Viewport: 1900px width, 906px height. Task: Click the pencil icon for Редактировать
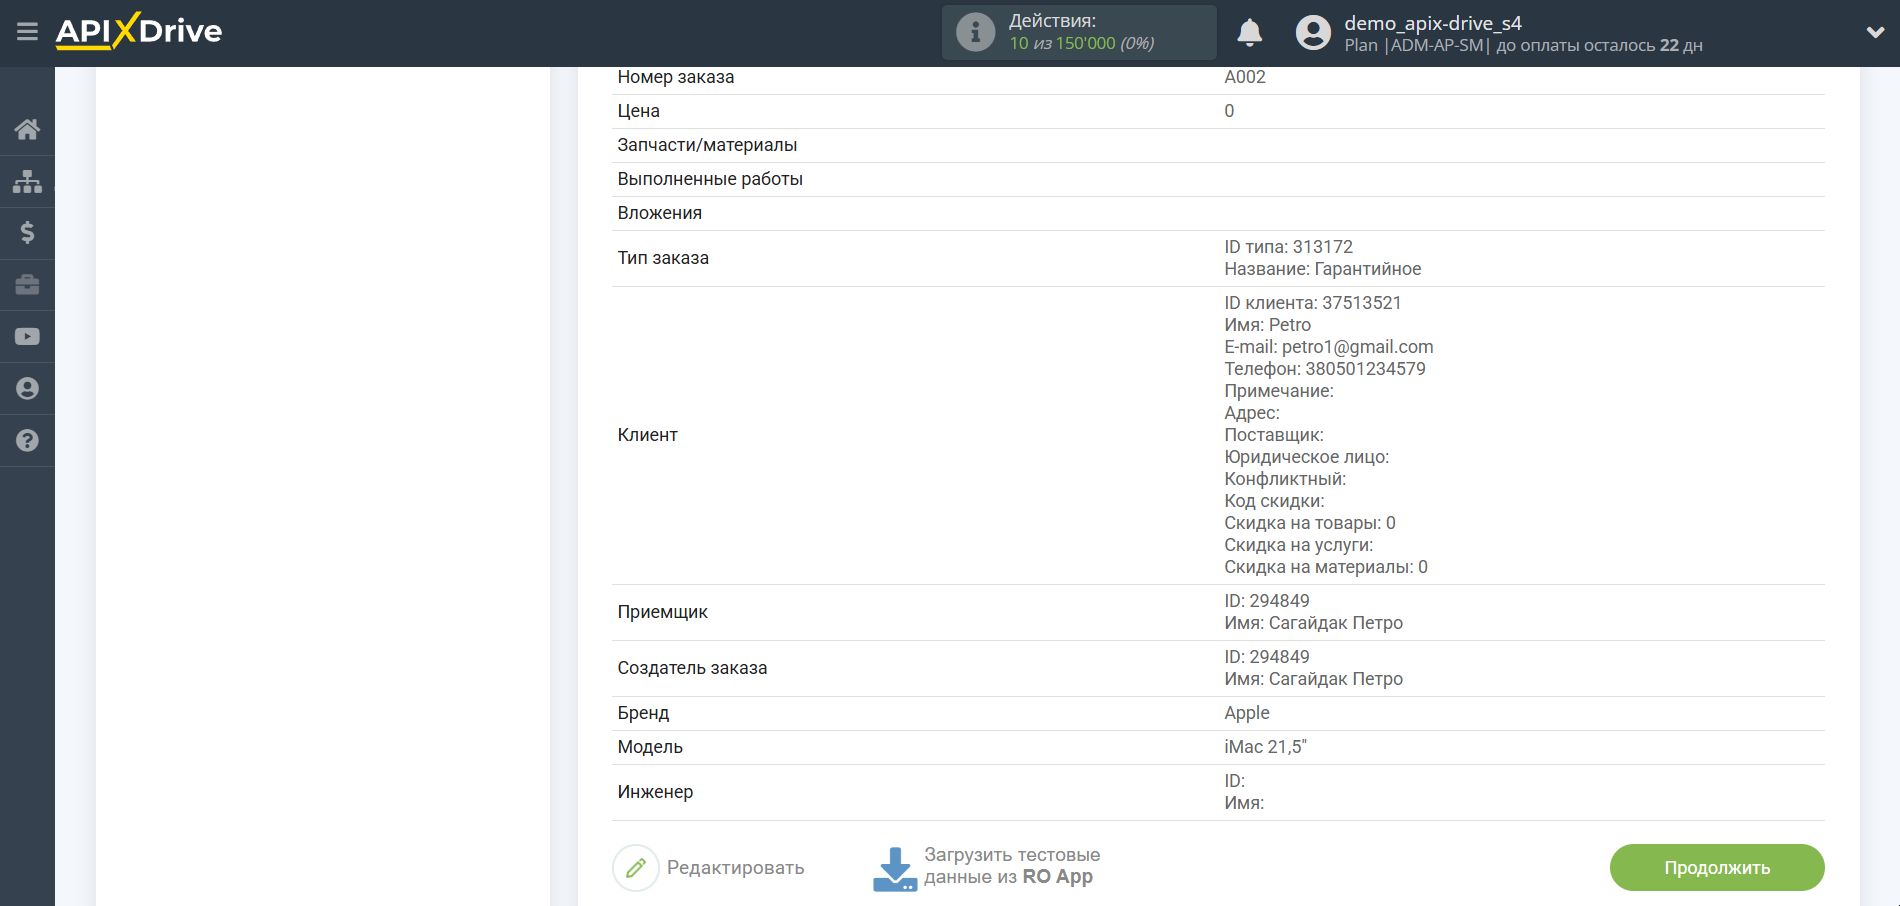click(635, 868)
